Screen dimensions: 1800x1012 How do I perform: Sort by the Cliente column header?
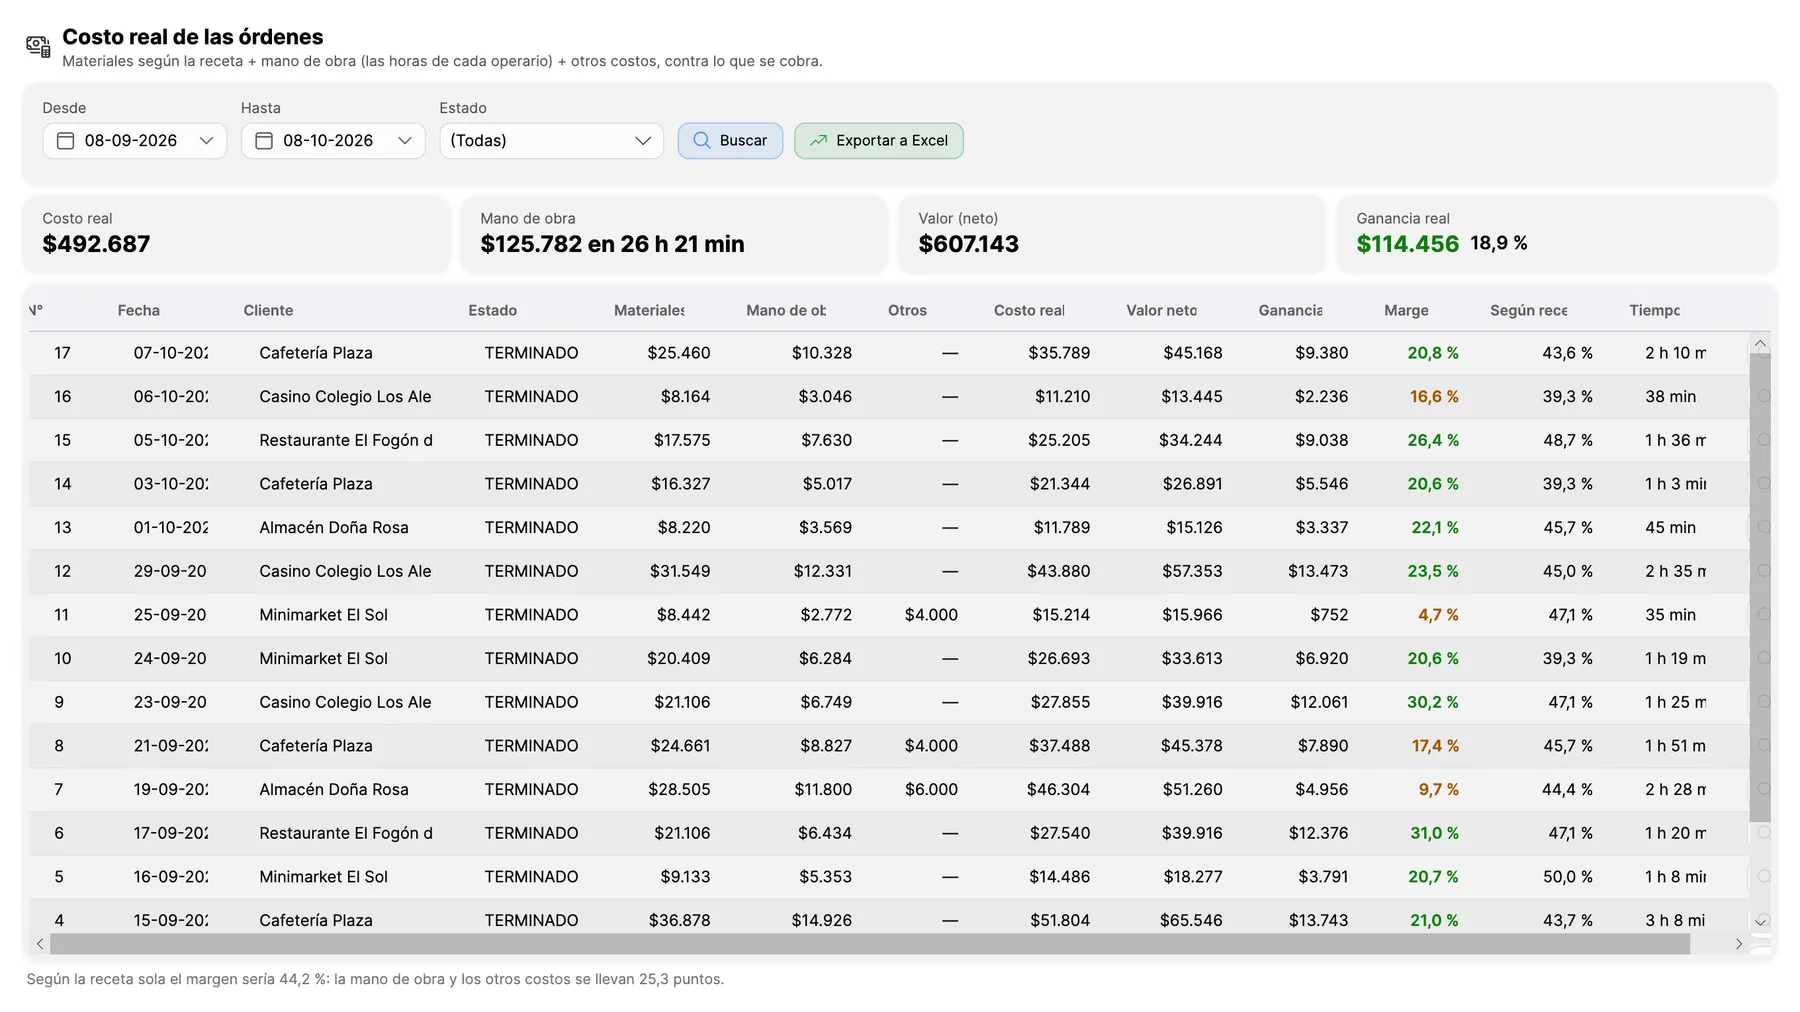268,311
